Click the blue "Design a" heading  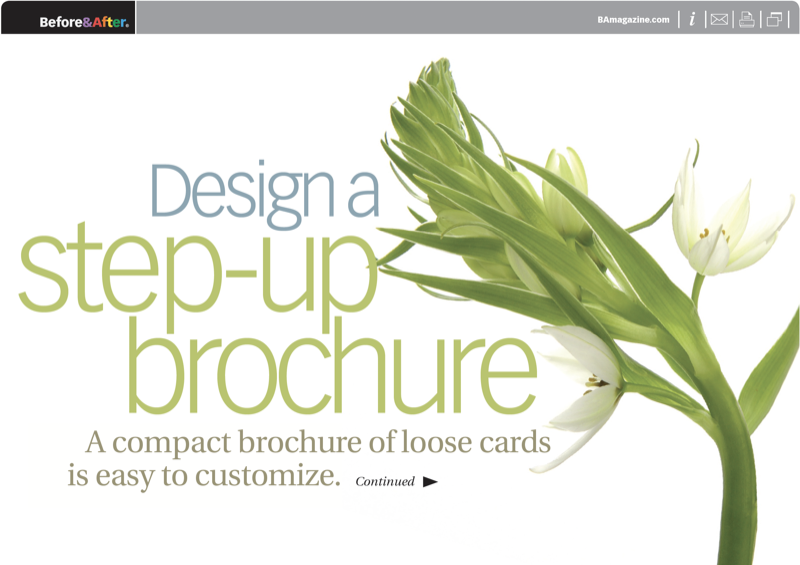pos(264,188)
